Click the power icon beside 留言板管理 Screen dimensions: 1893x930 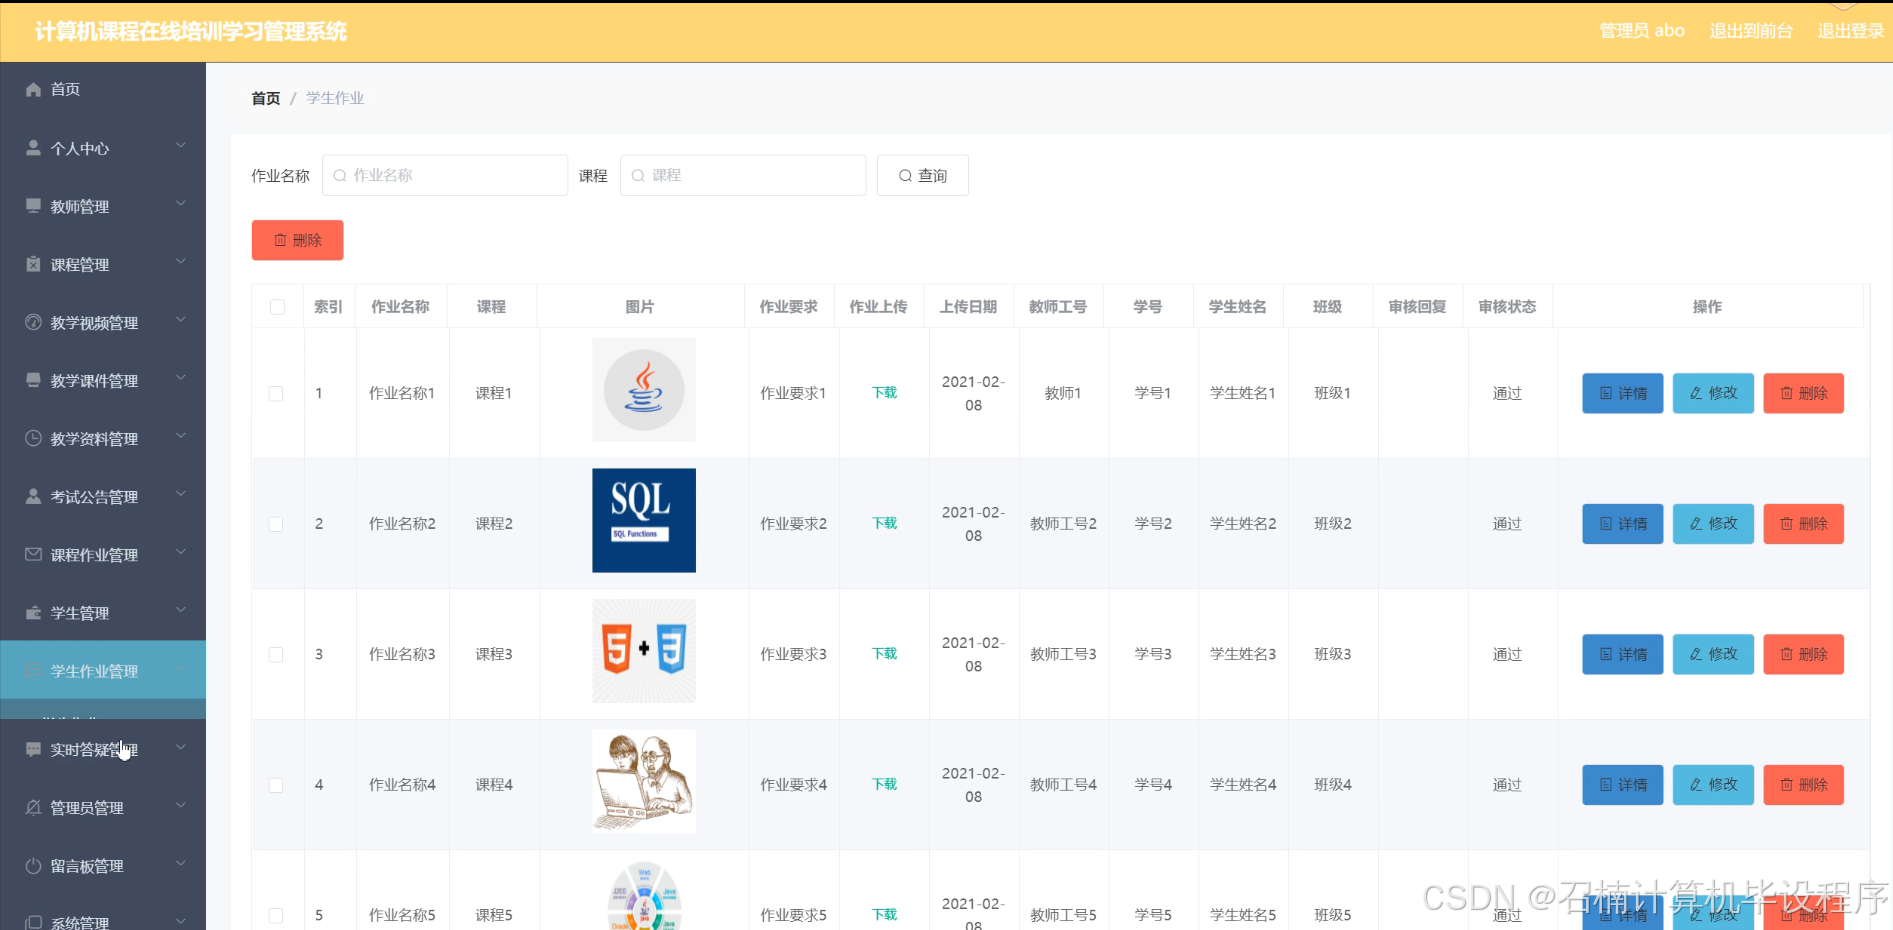click(33, 865)
